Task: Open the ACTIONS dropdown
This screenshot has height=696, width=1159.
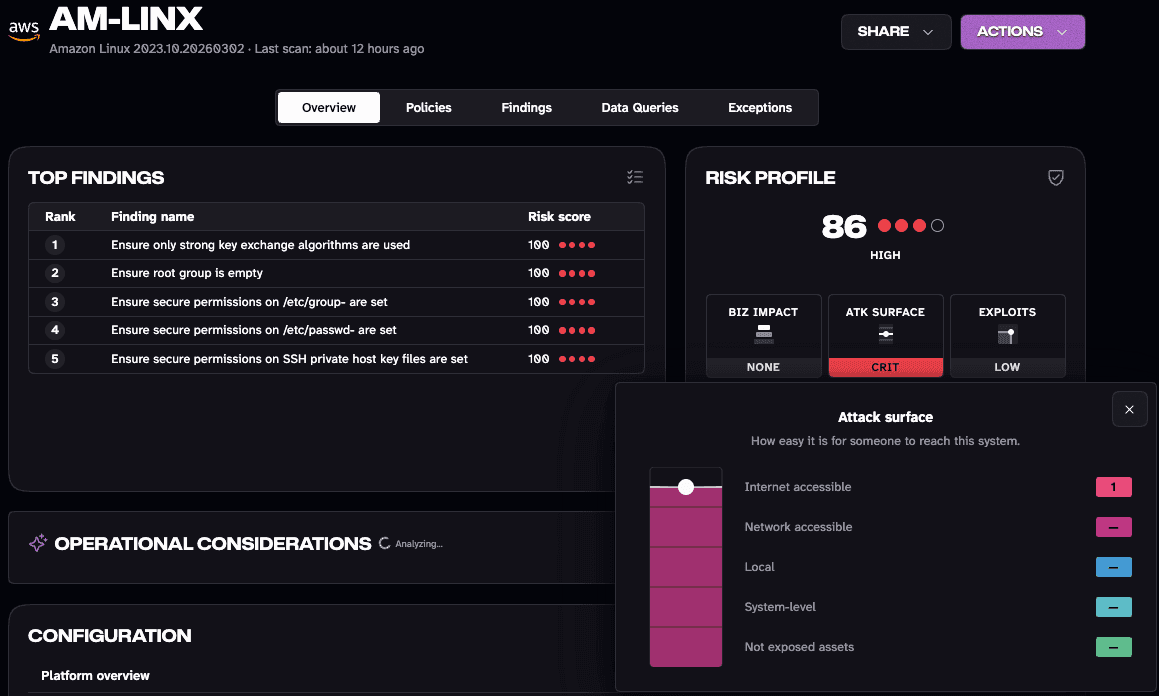Action: click(1022, 32)
